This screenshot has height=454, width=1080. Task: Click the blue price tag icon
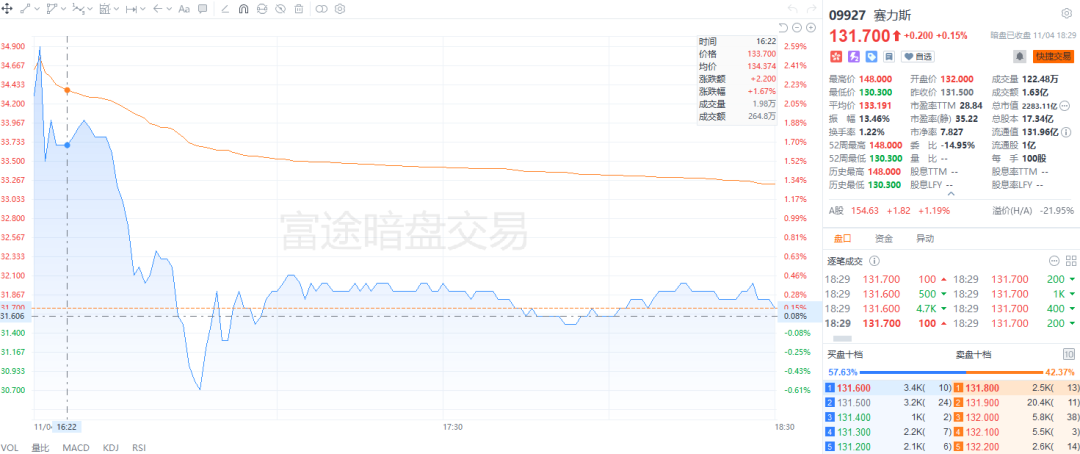point(871,56)
